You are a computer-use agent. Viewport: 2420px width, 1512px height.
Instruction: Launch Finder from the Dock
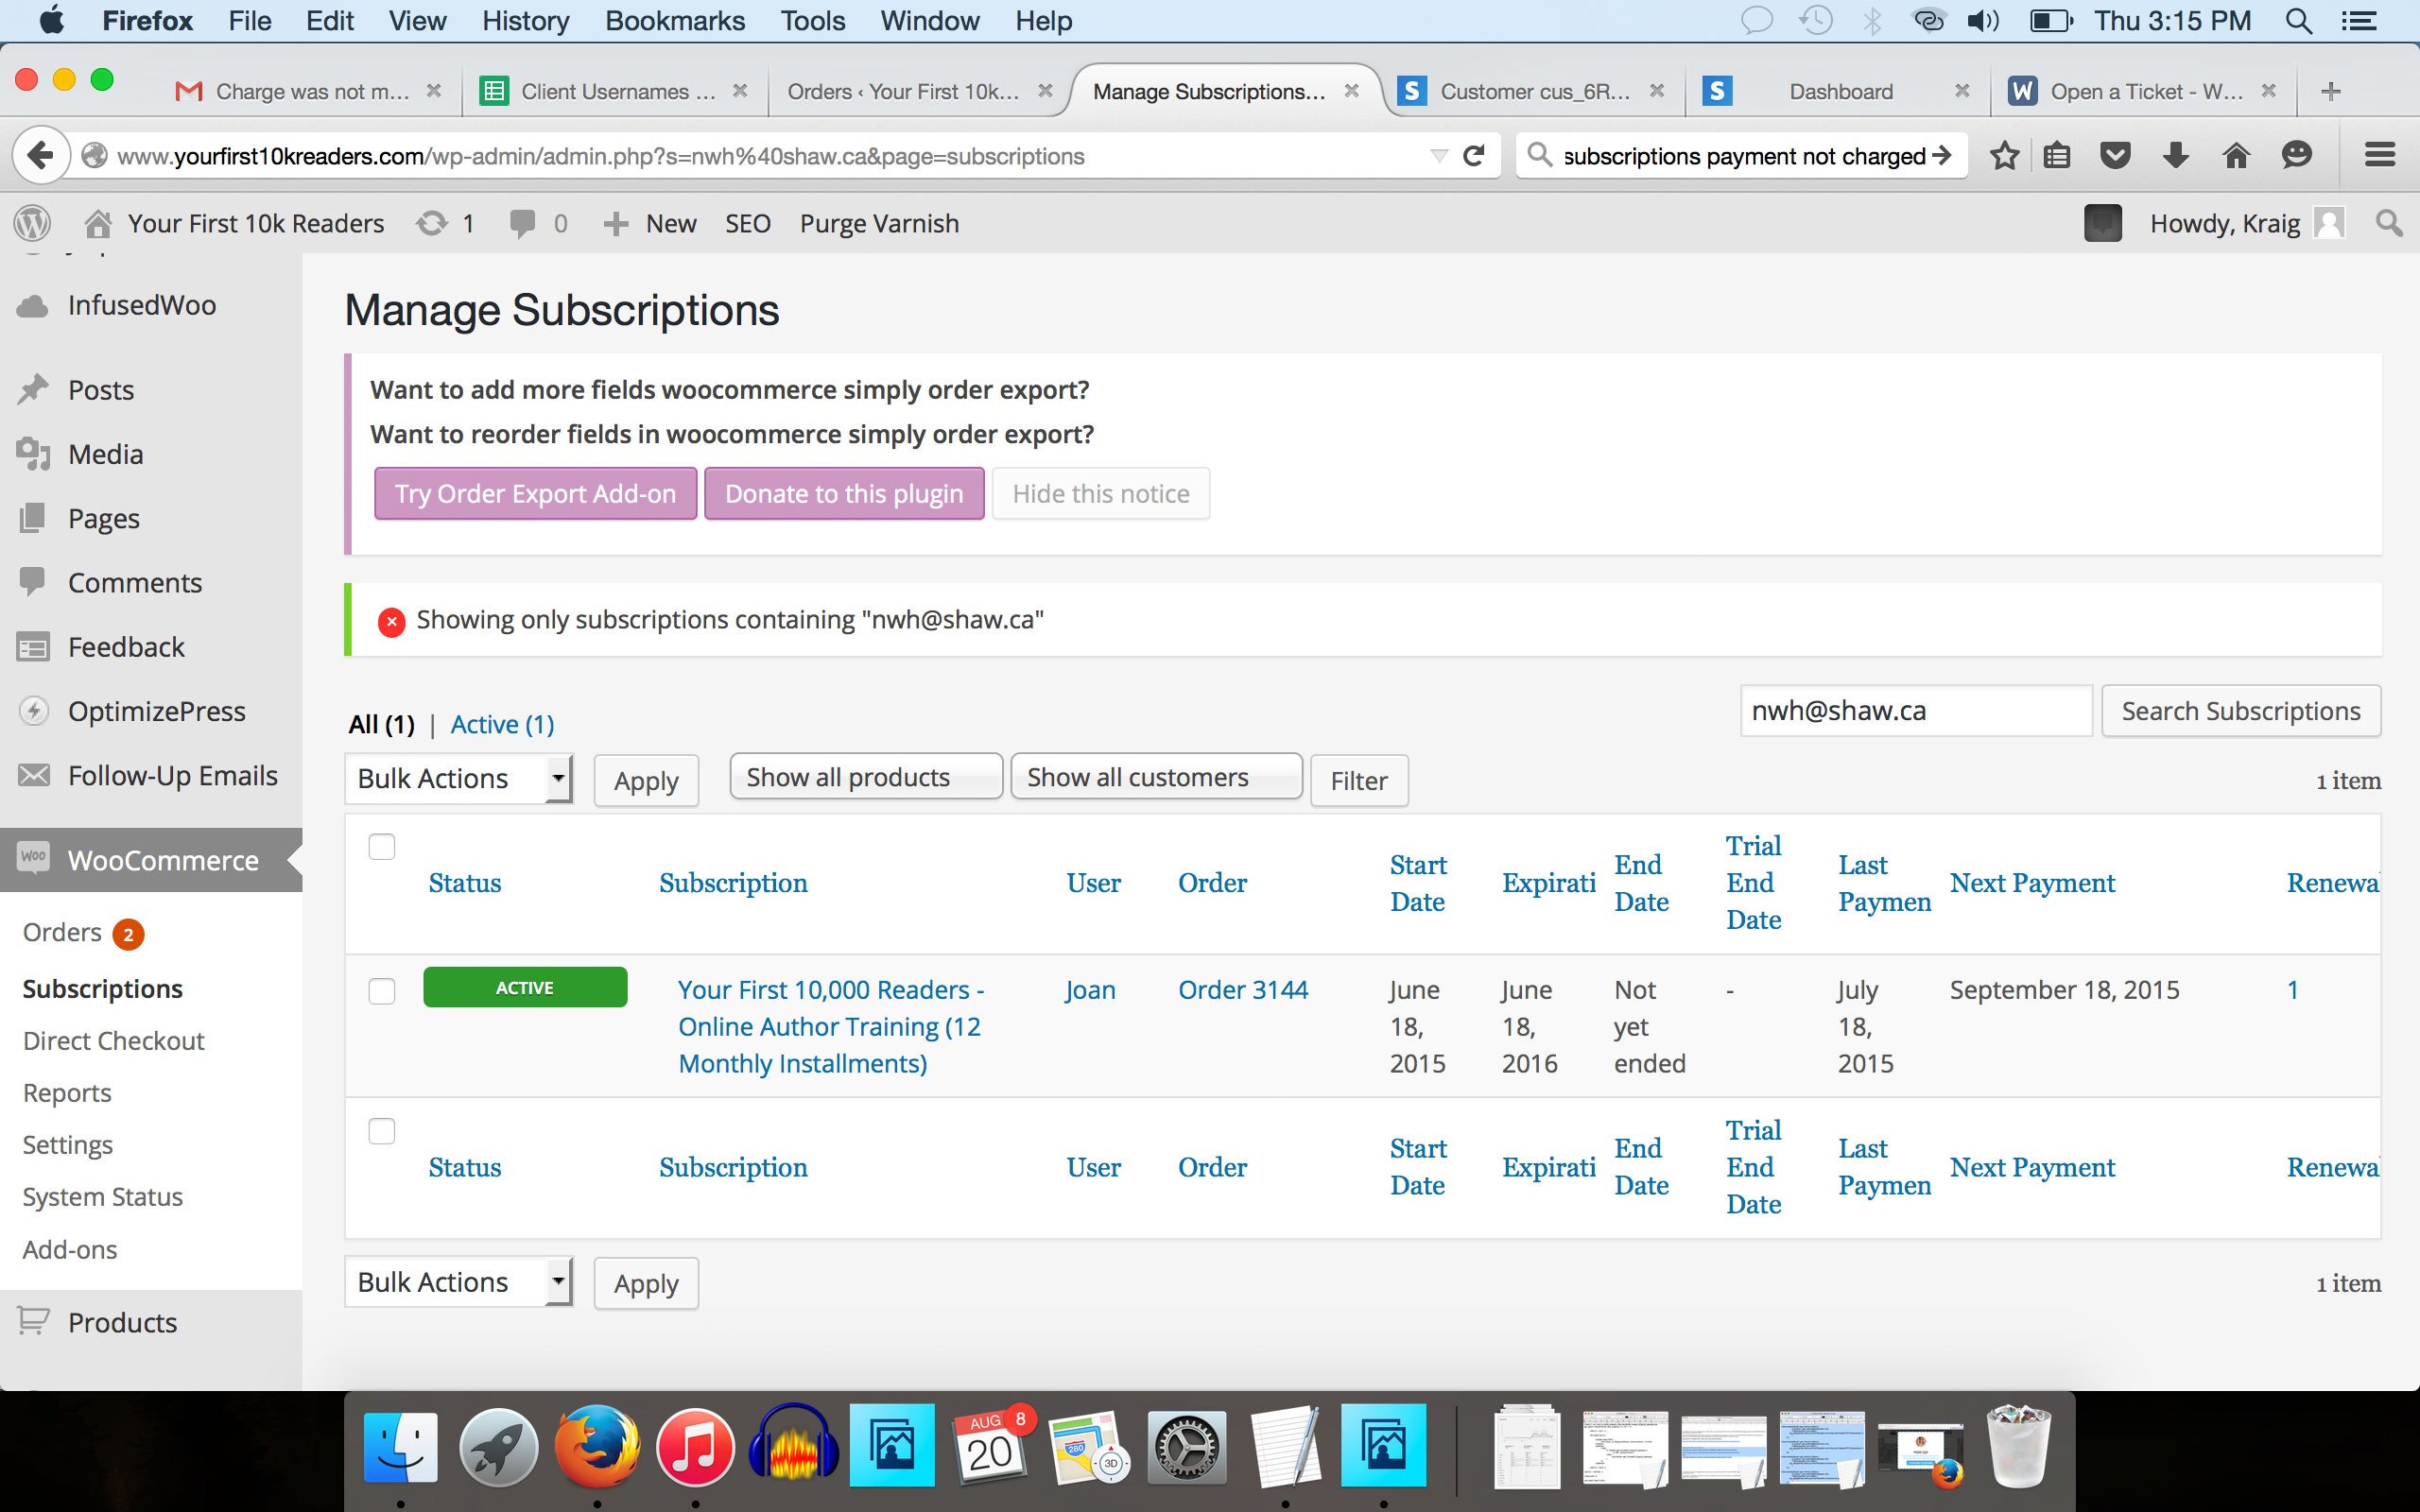(x=400, y=1446)
